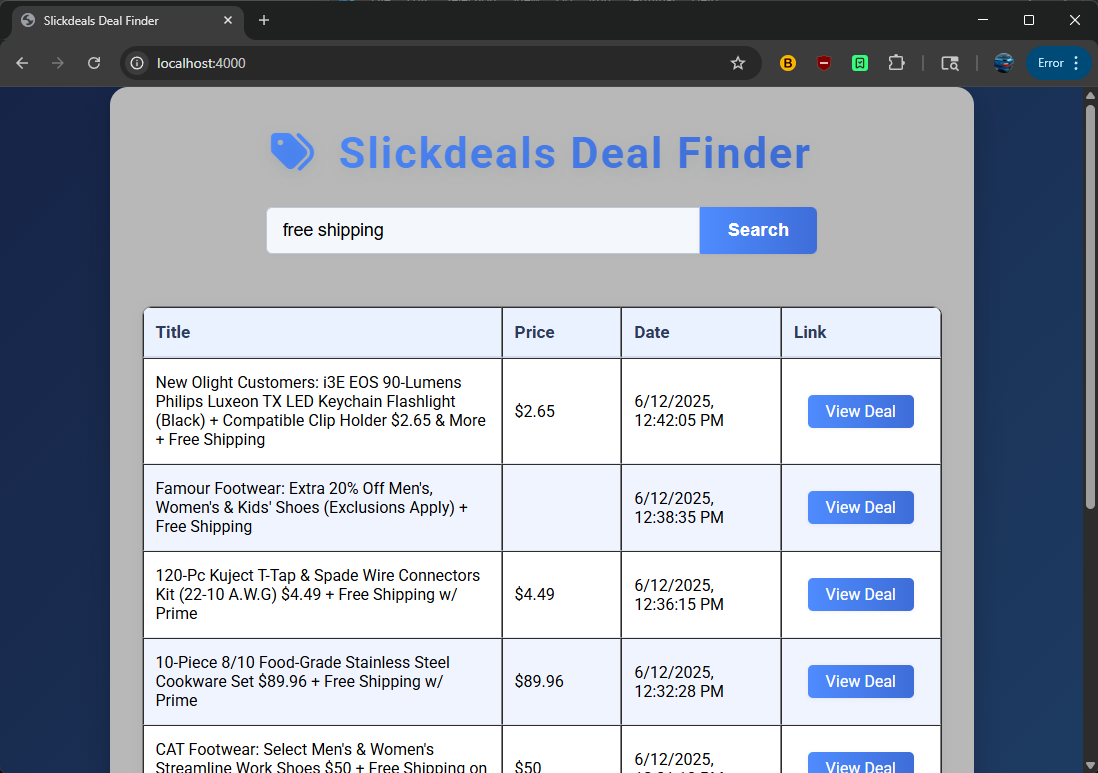Bookmark this page with the star icon

point(738,63)
